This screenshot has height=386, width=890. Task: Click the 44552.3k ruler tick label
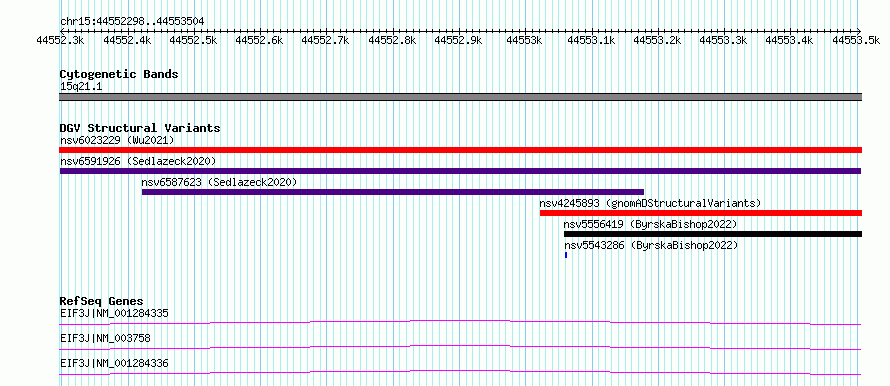[x=60, y=40]
